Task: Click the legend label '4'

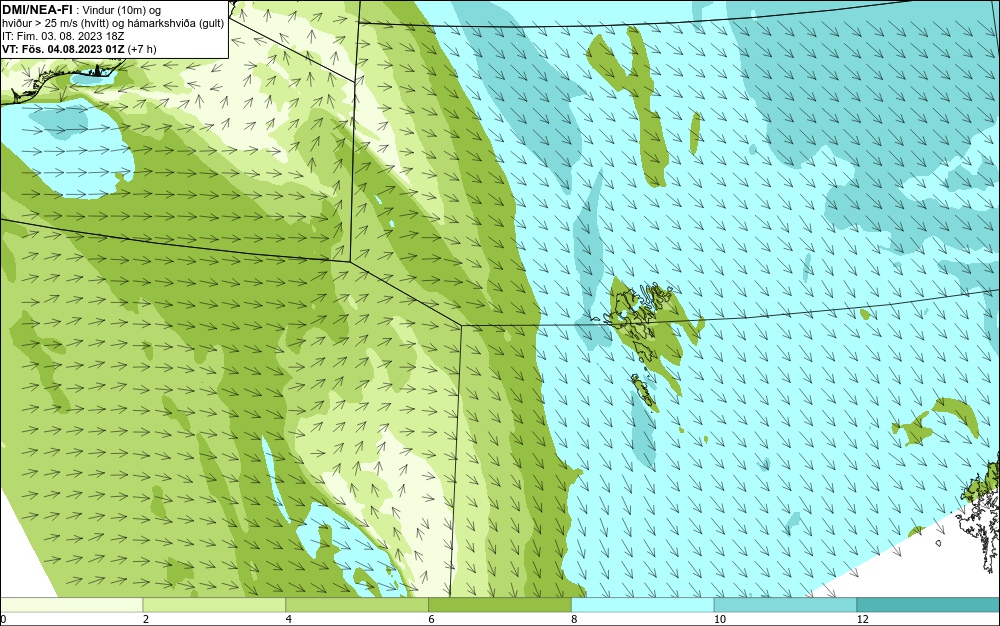Action: click(x=289, y=619)
